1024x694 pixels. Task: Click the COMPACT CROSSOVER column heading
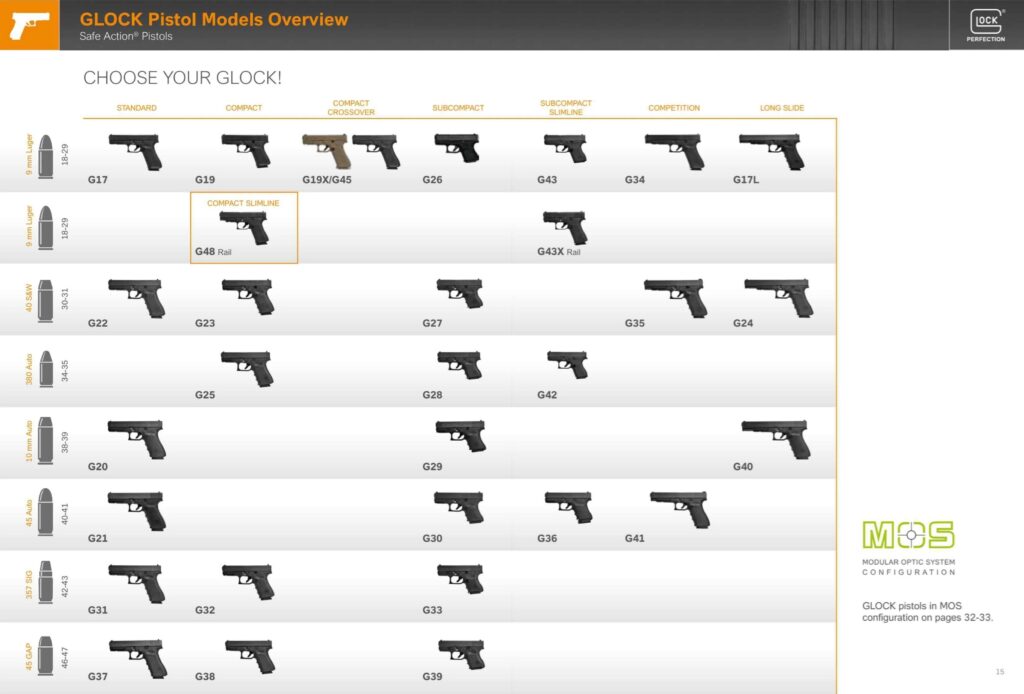click(x=351, y=108)
